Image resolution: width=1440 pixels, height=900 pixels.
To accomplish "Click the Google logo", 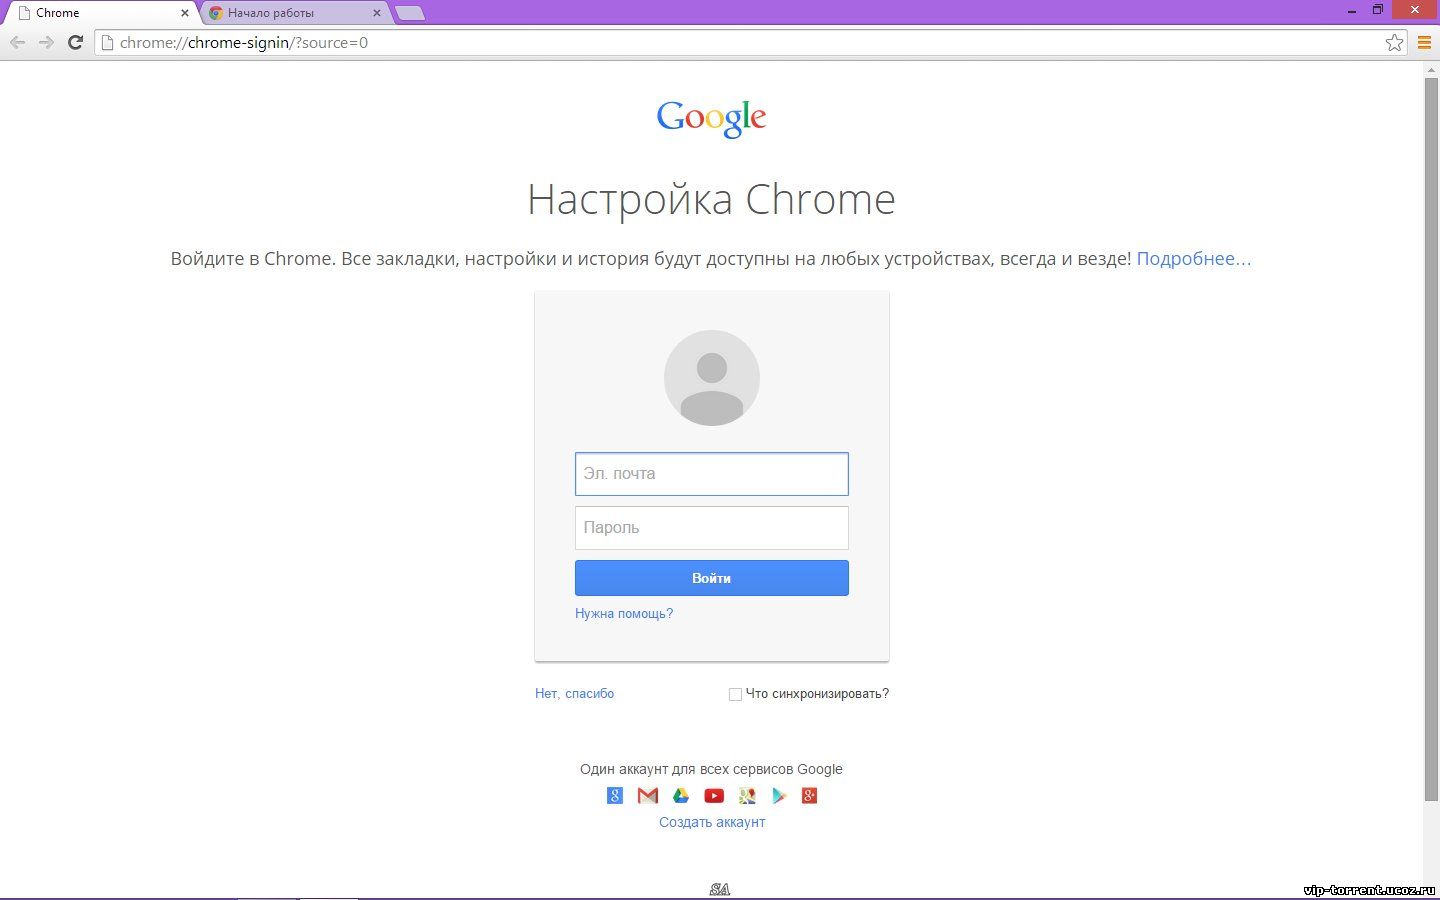I will click(712, 118).
